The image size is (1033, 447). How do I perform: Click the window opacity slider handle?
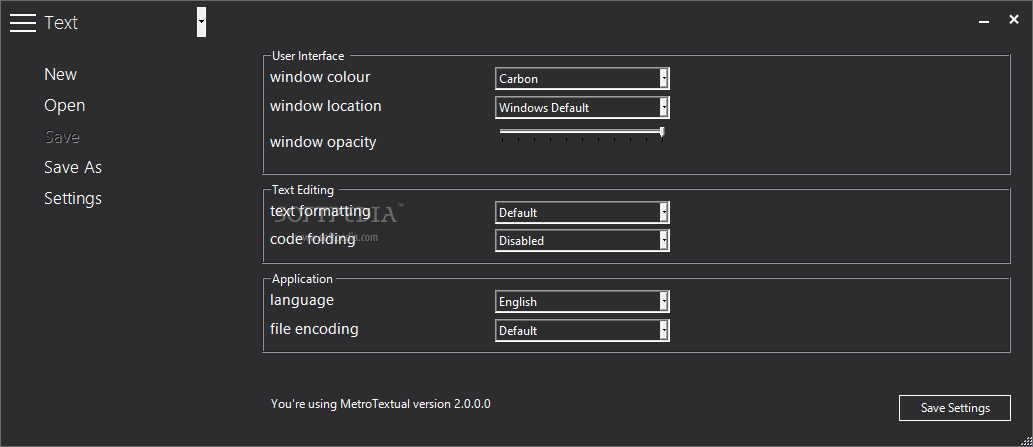tap(662, 132)
